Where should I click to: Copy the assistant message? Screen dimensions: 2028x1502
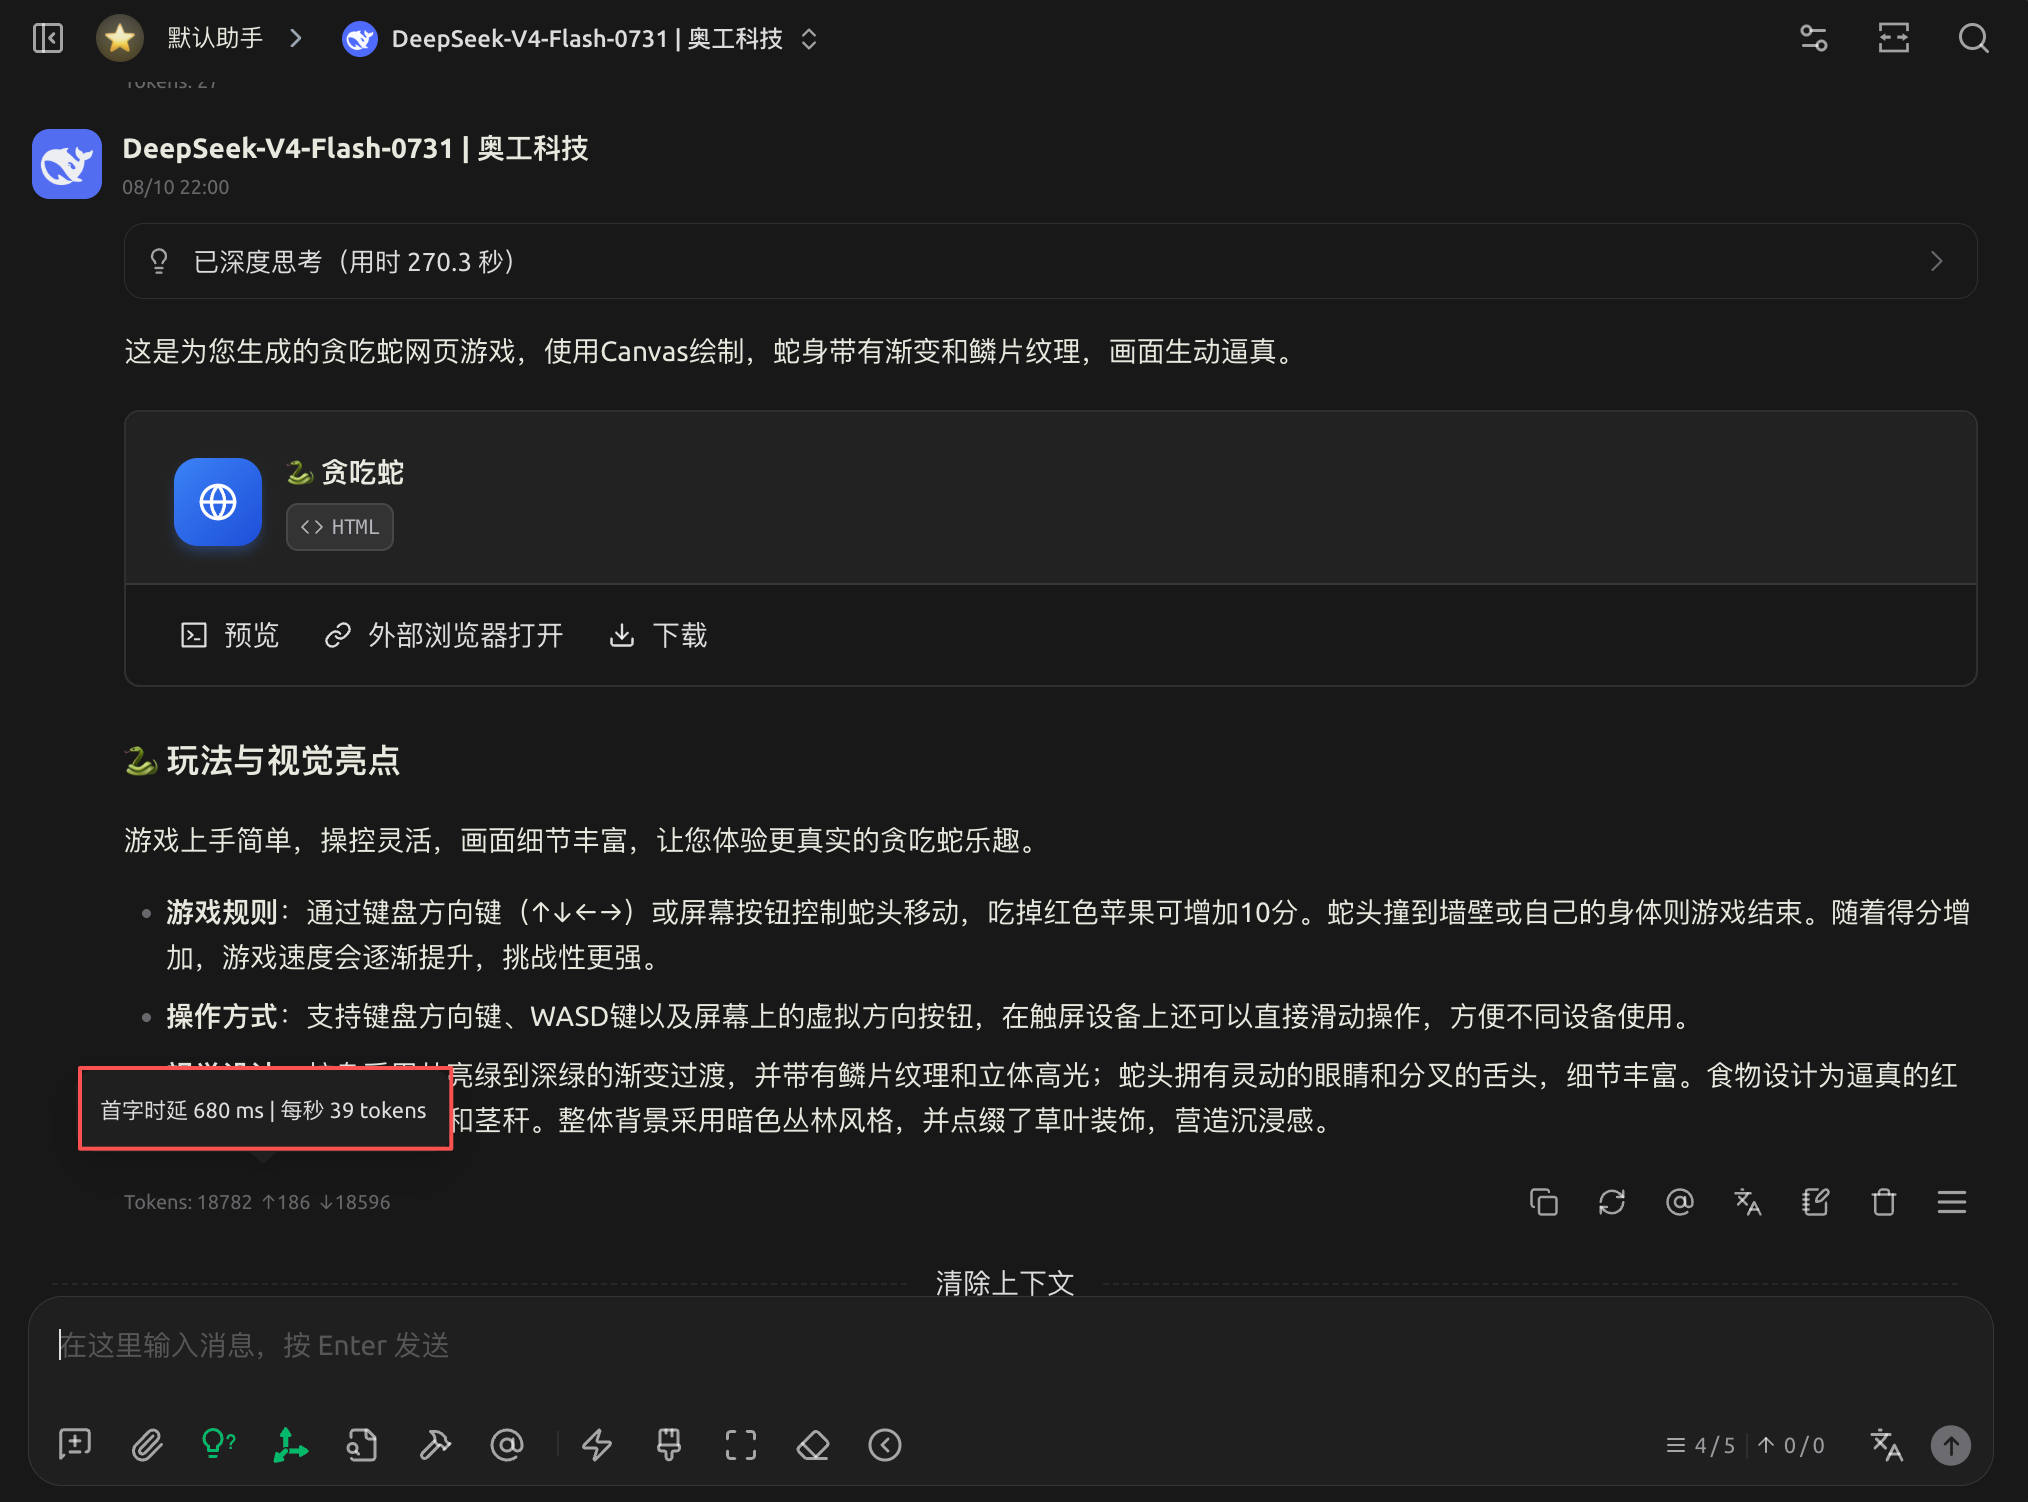[1544, 1202]
